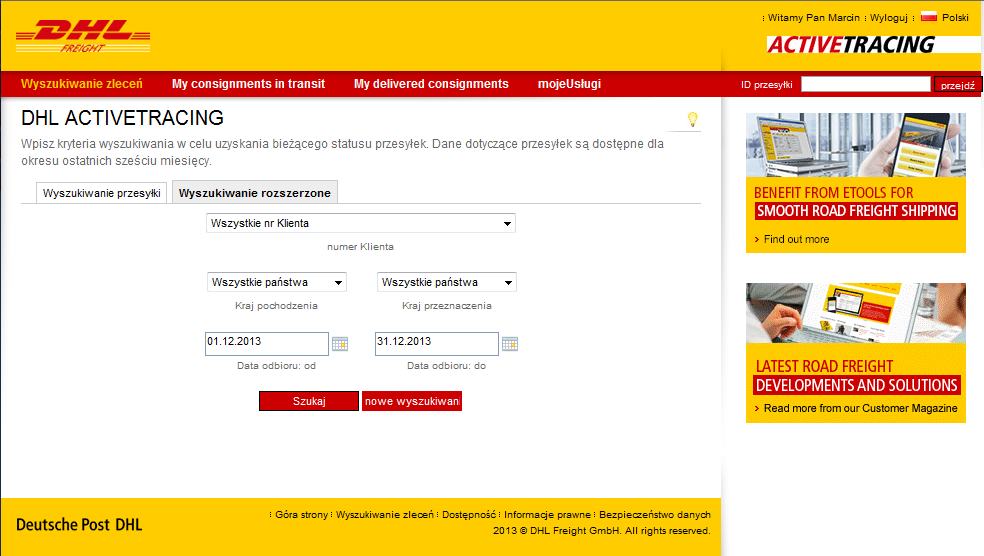Click the Data odbioru: do label

[x=446, y=365]
